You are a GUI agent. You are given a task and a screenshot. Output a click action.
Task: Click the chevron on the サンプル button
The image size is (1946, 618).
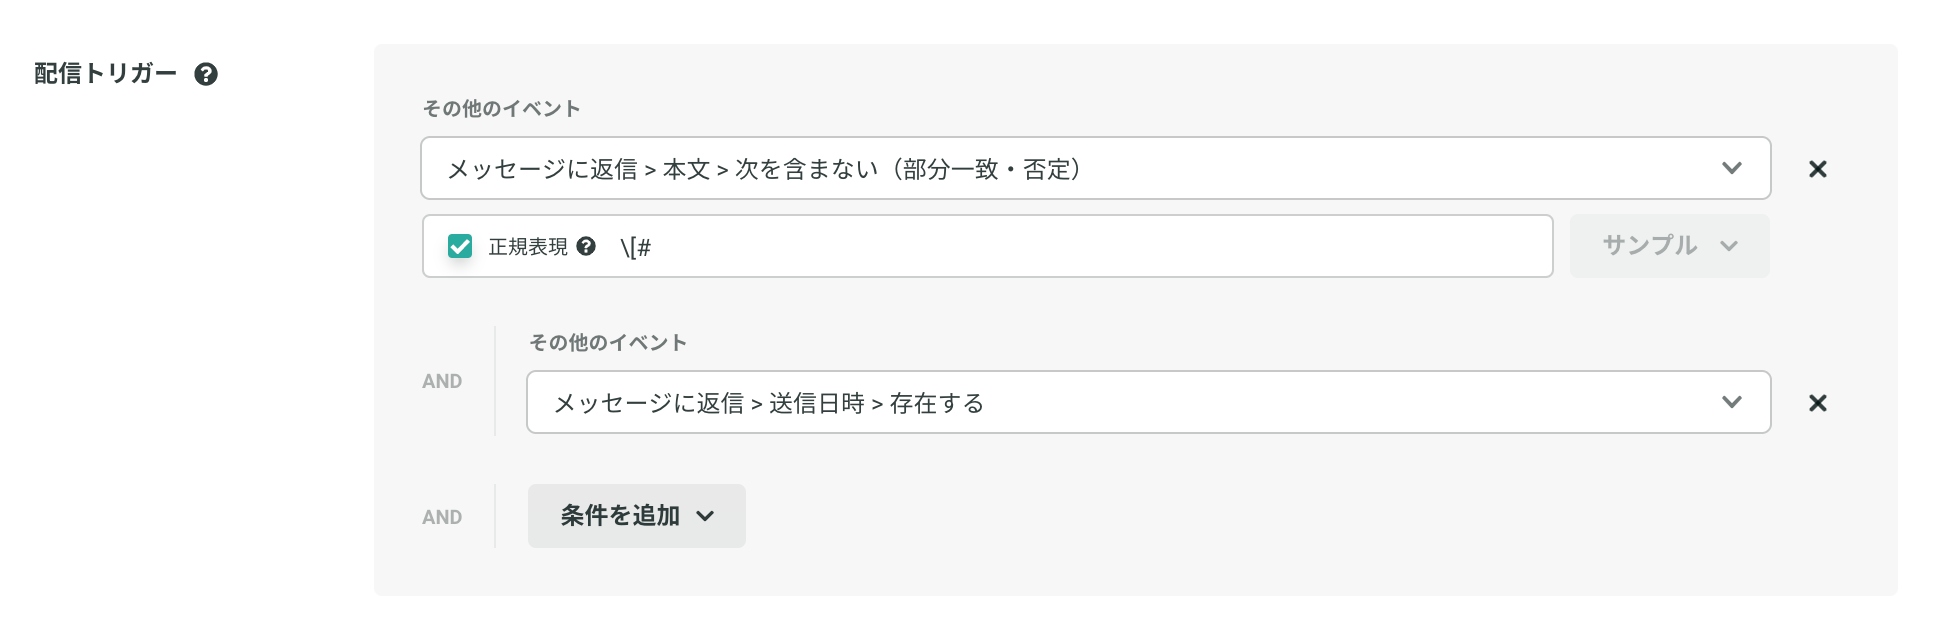(x=1729, y=246)
